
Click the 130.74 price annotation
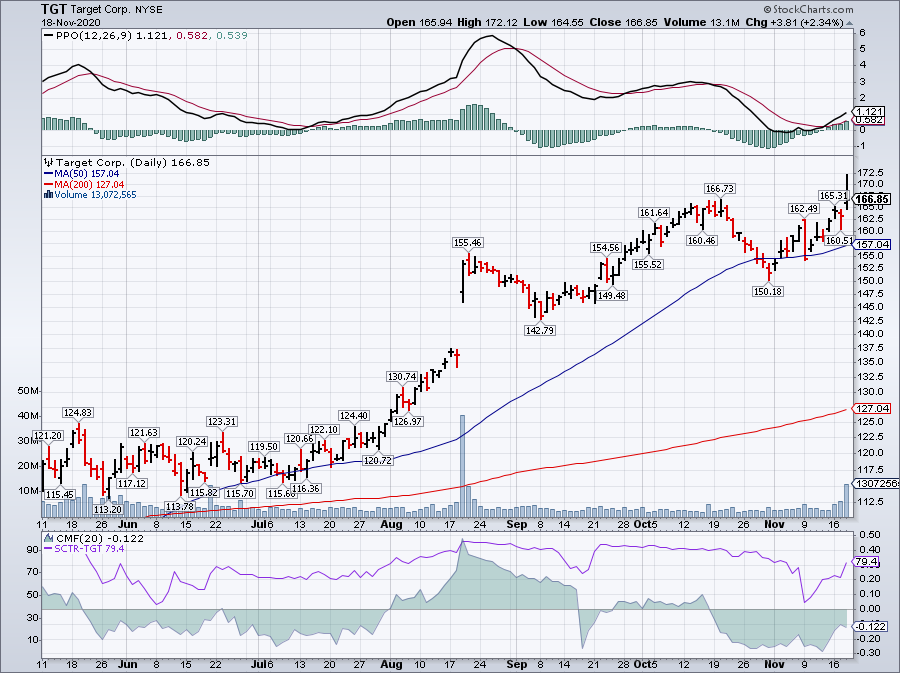[402, 377]
